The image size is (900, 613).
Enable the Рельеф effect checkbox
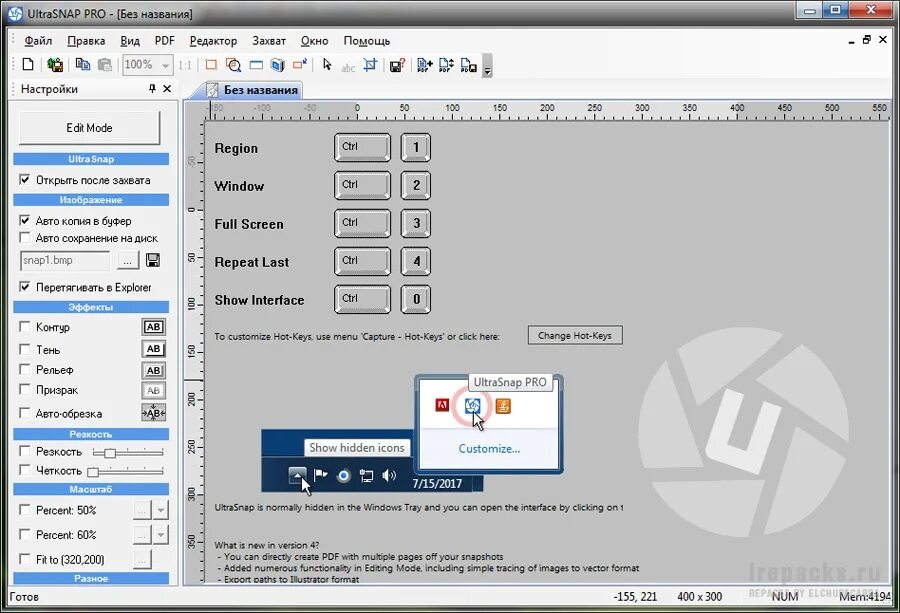point(25,369)
